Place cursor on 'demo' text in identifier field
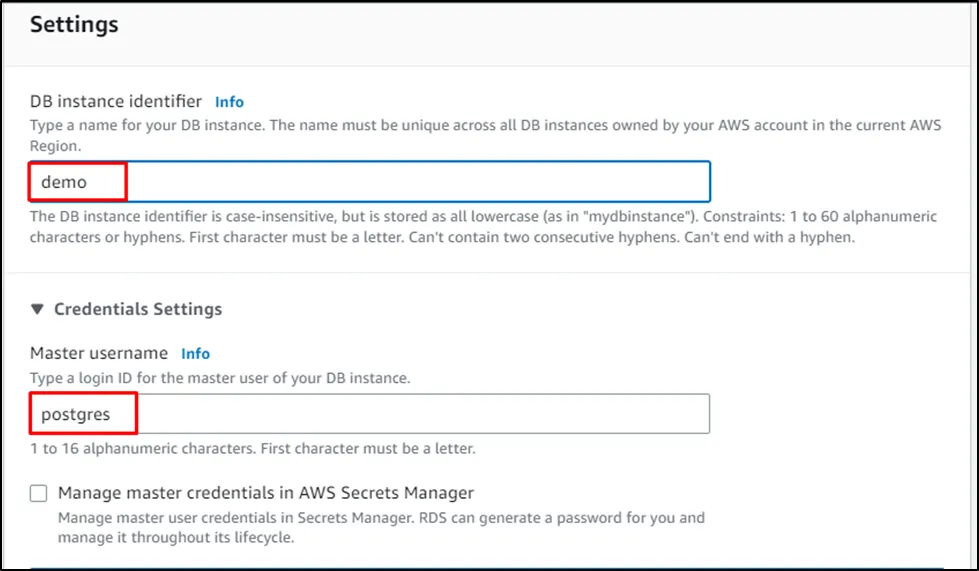979x571 pixels. [64, 182]
